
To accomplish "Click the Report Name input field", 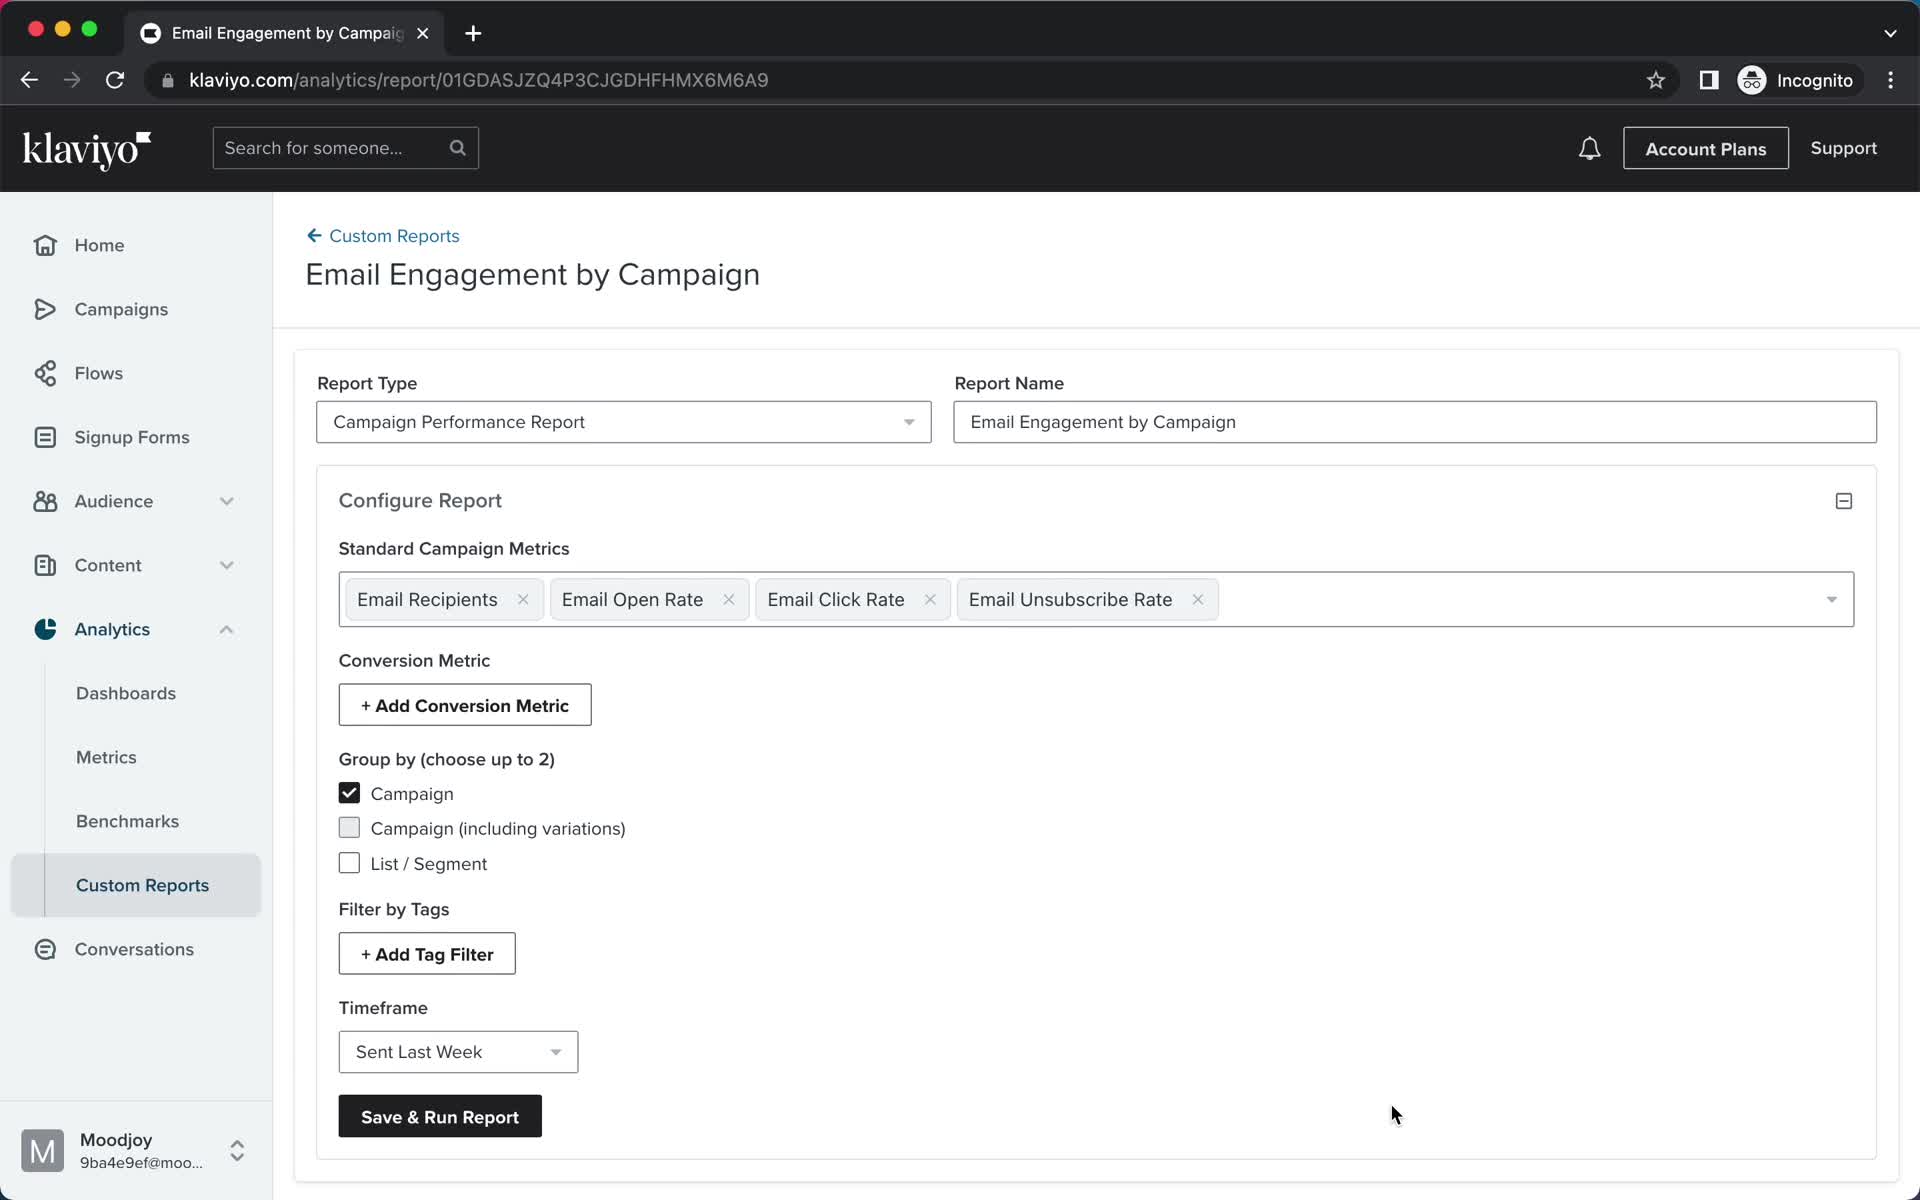I will click(x=1415, y=422).
